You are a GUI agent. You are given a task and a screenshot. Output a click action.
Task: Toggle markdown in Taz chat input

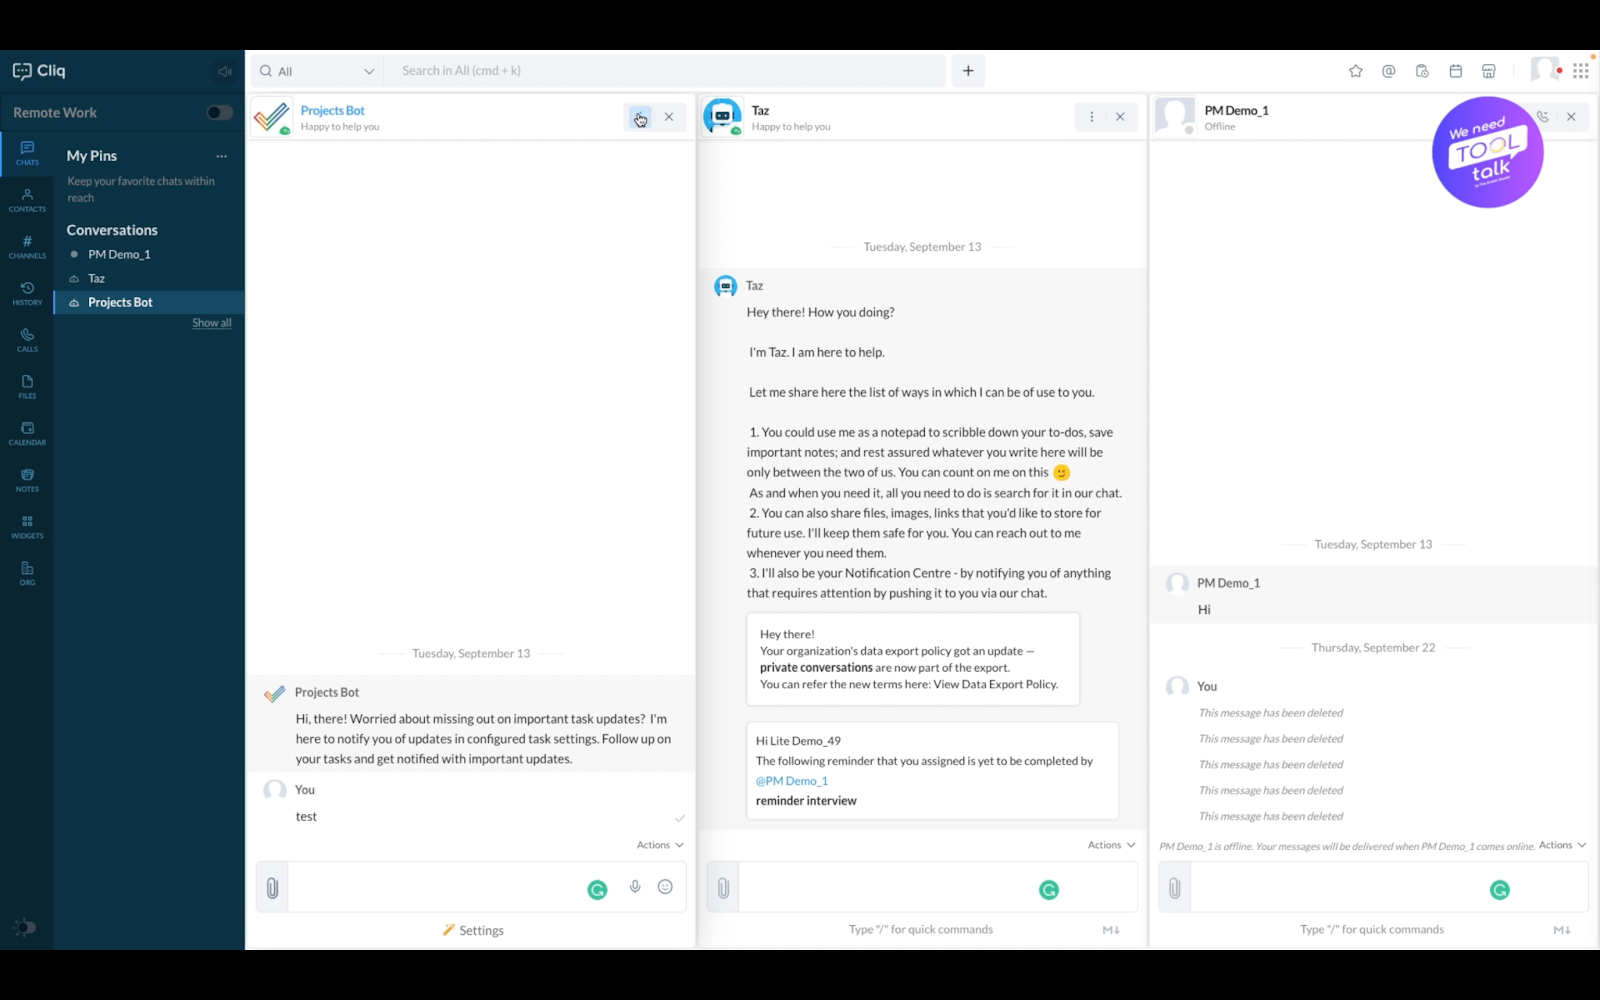click(x=1110, y=930)
